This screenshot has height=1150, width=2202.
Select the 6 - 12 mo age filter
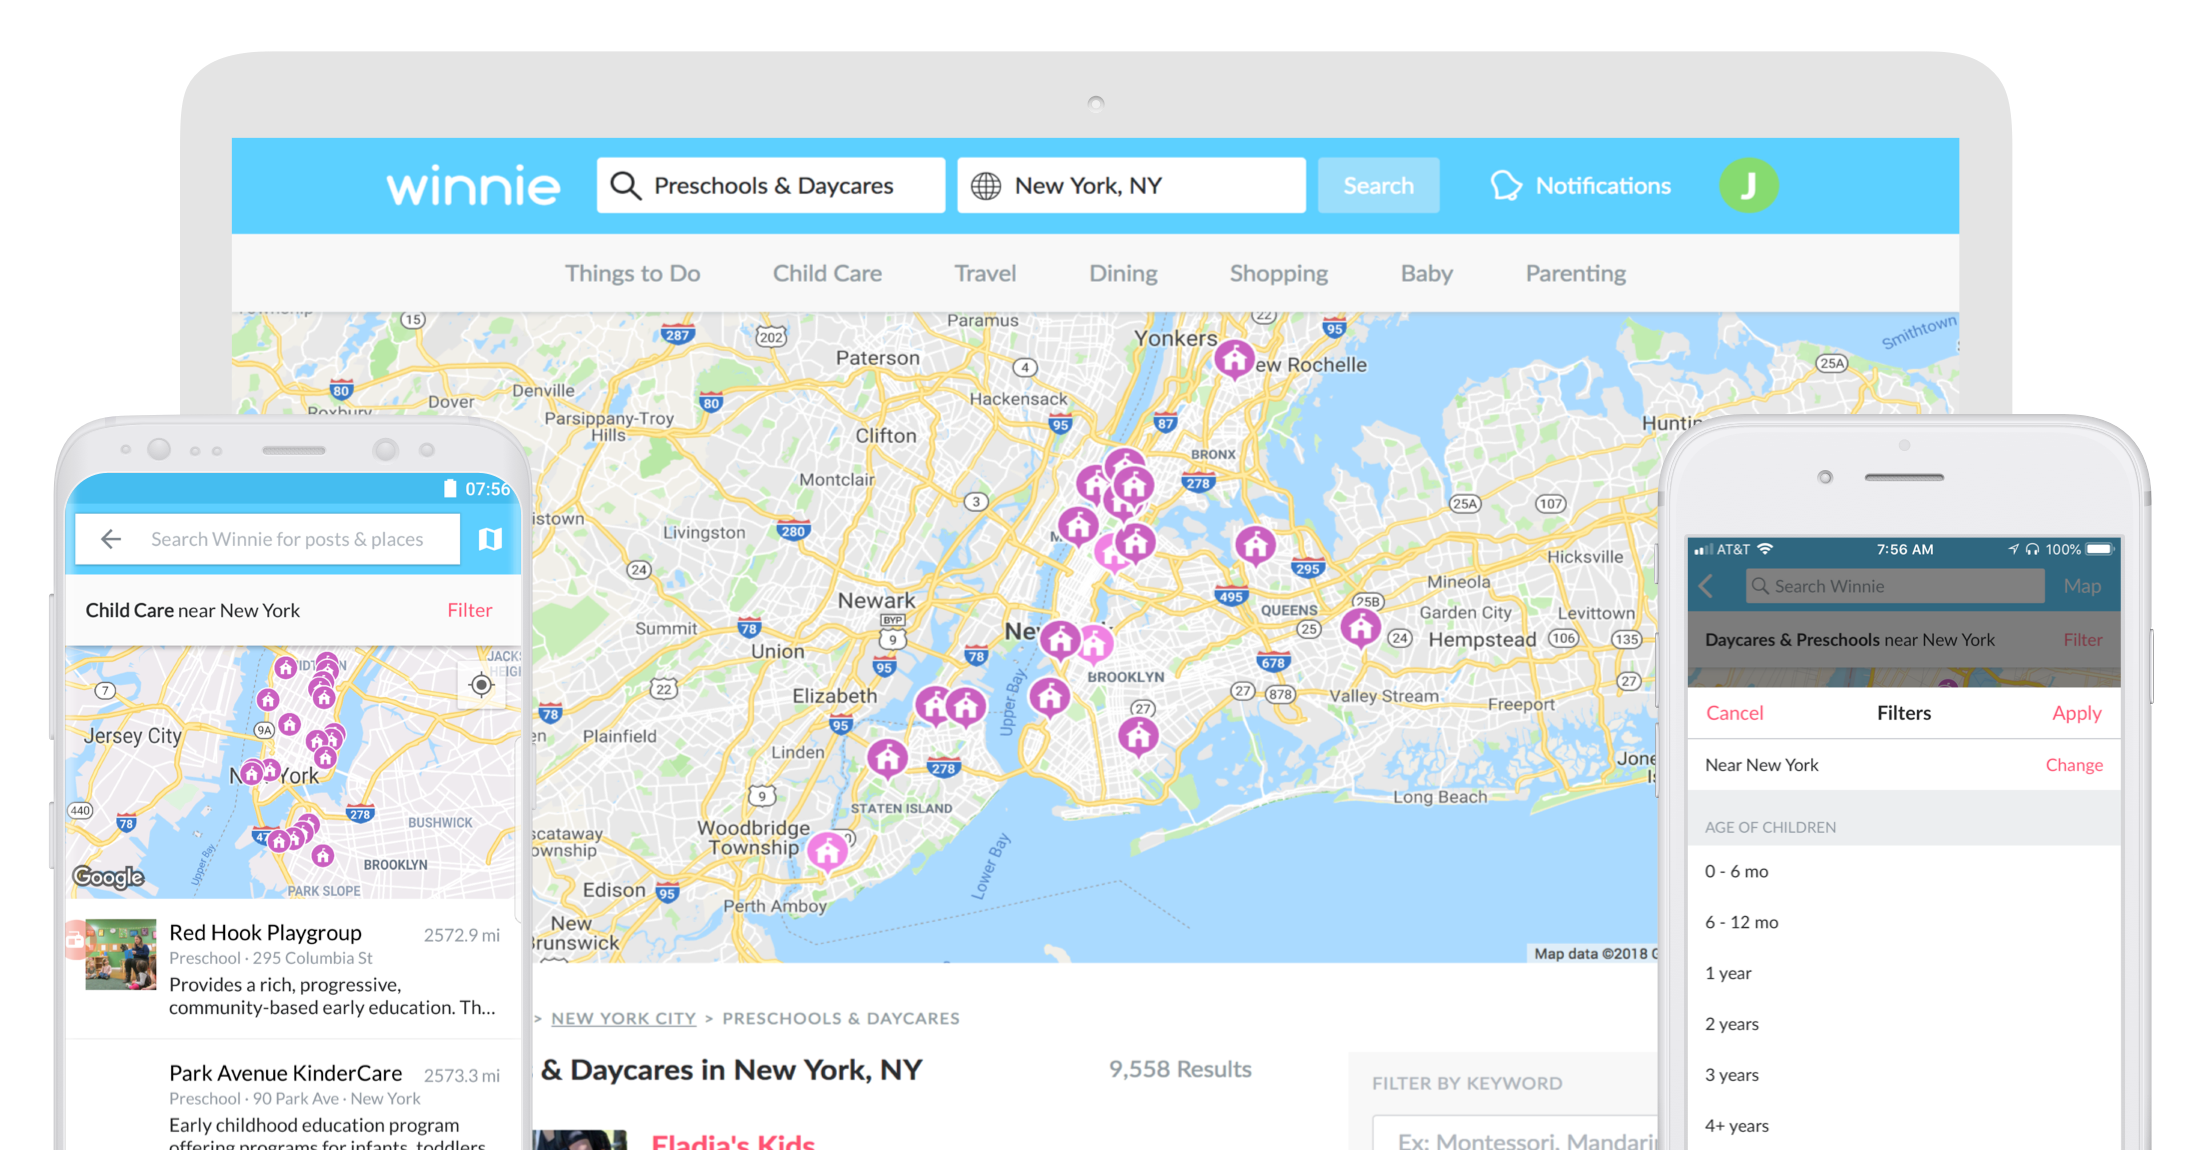[x=1904, y=922]
